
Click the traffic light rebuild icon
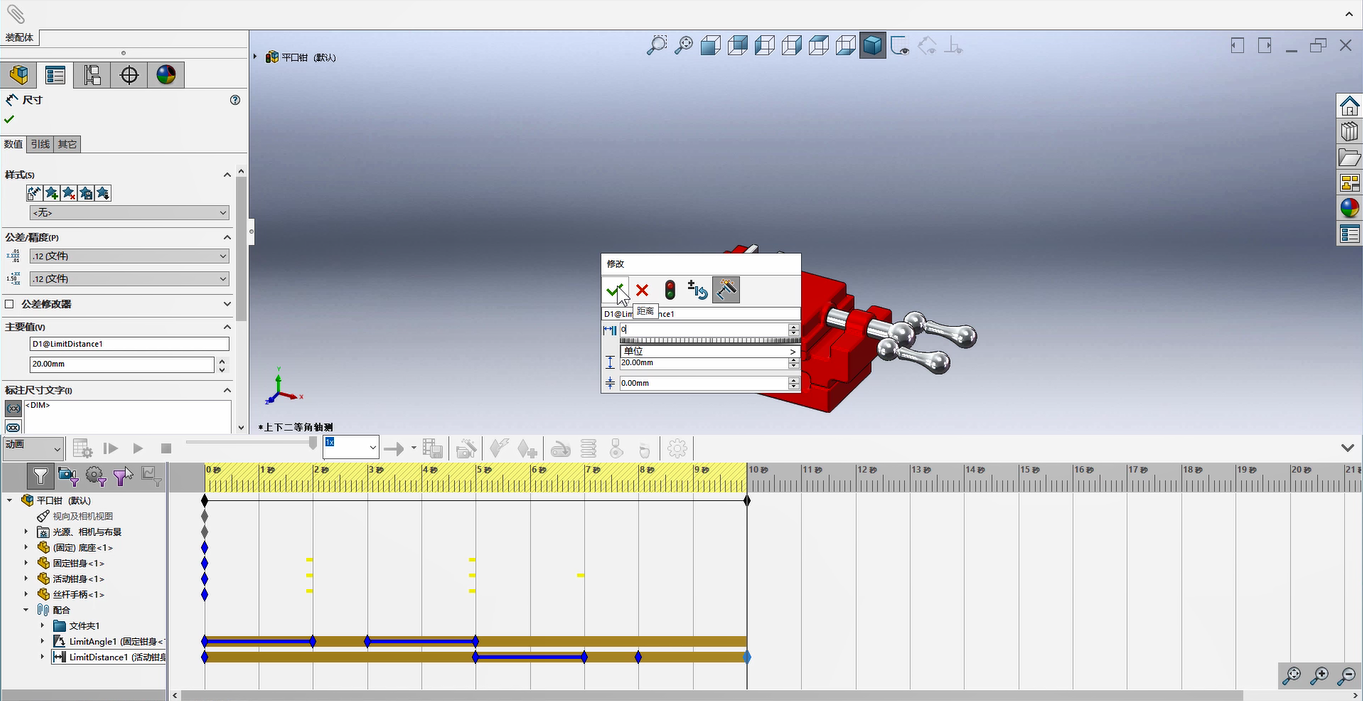point(670,290)
